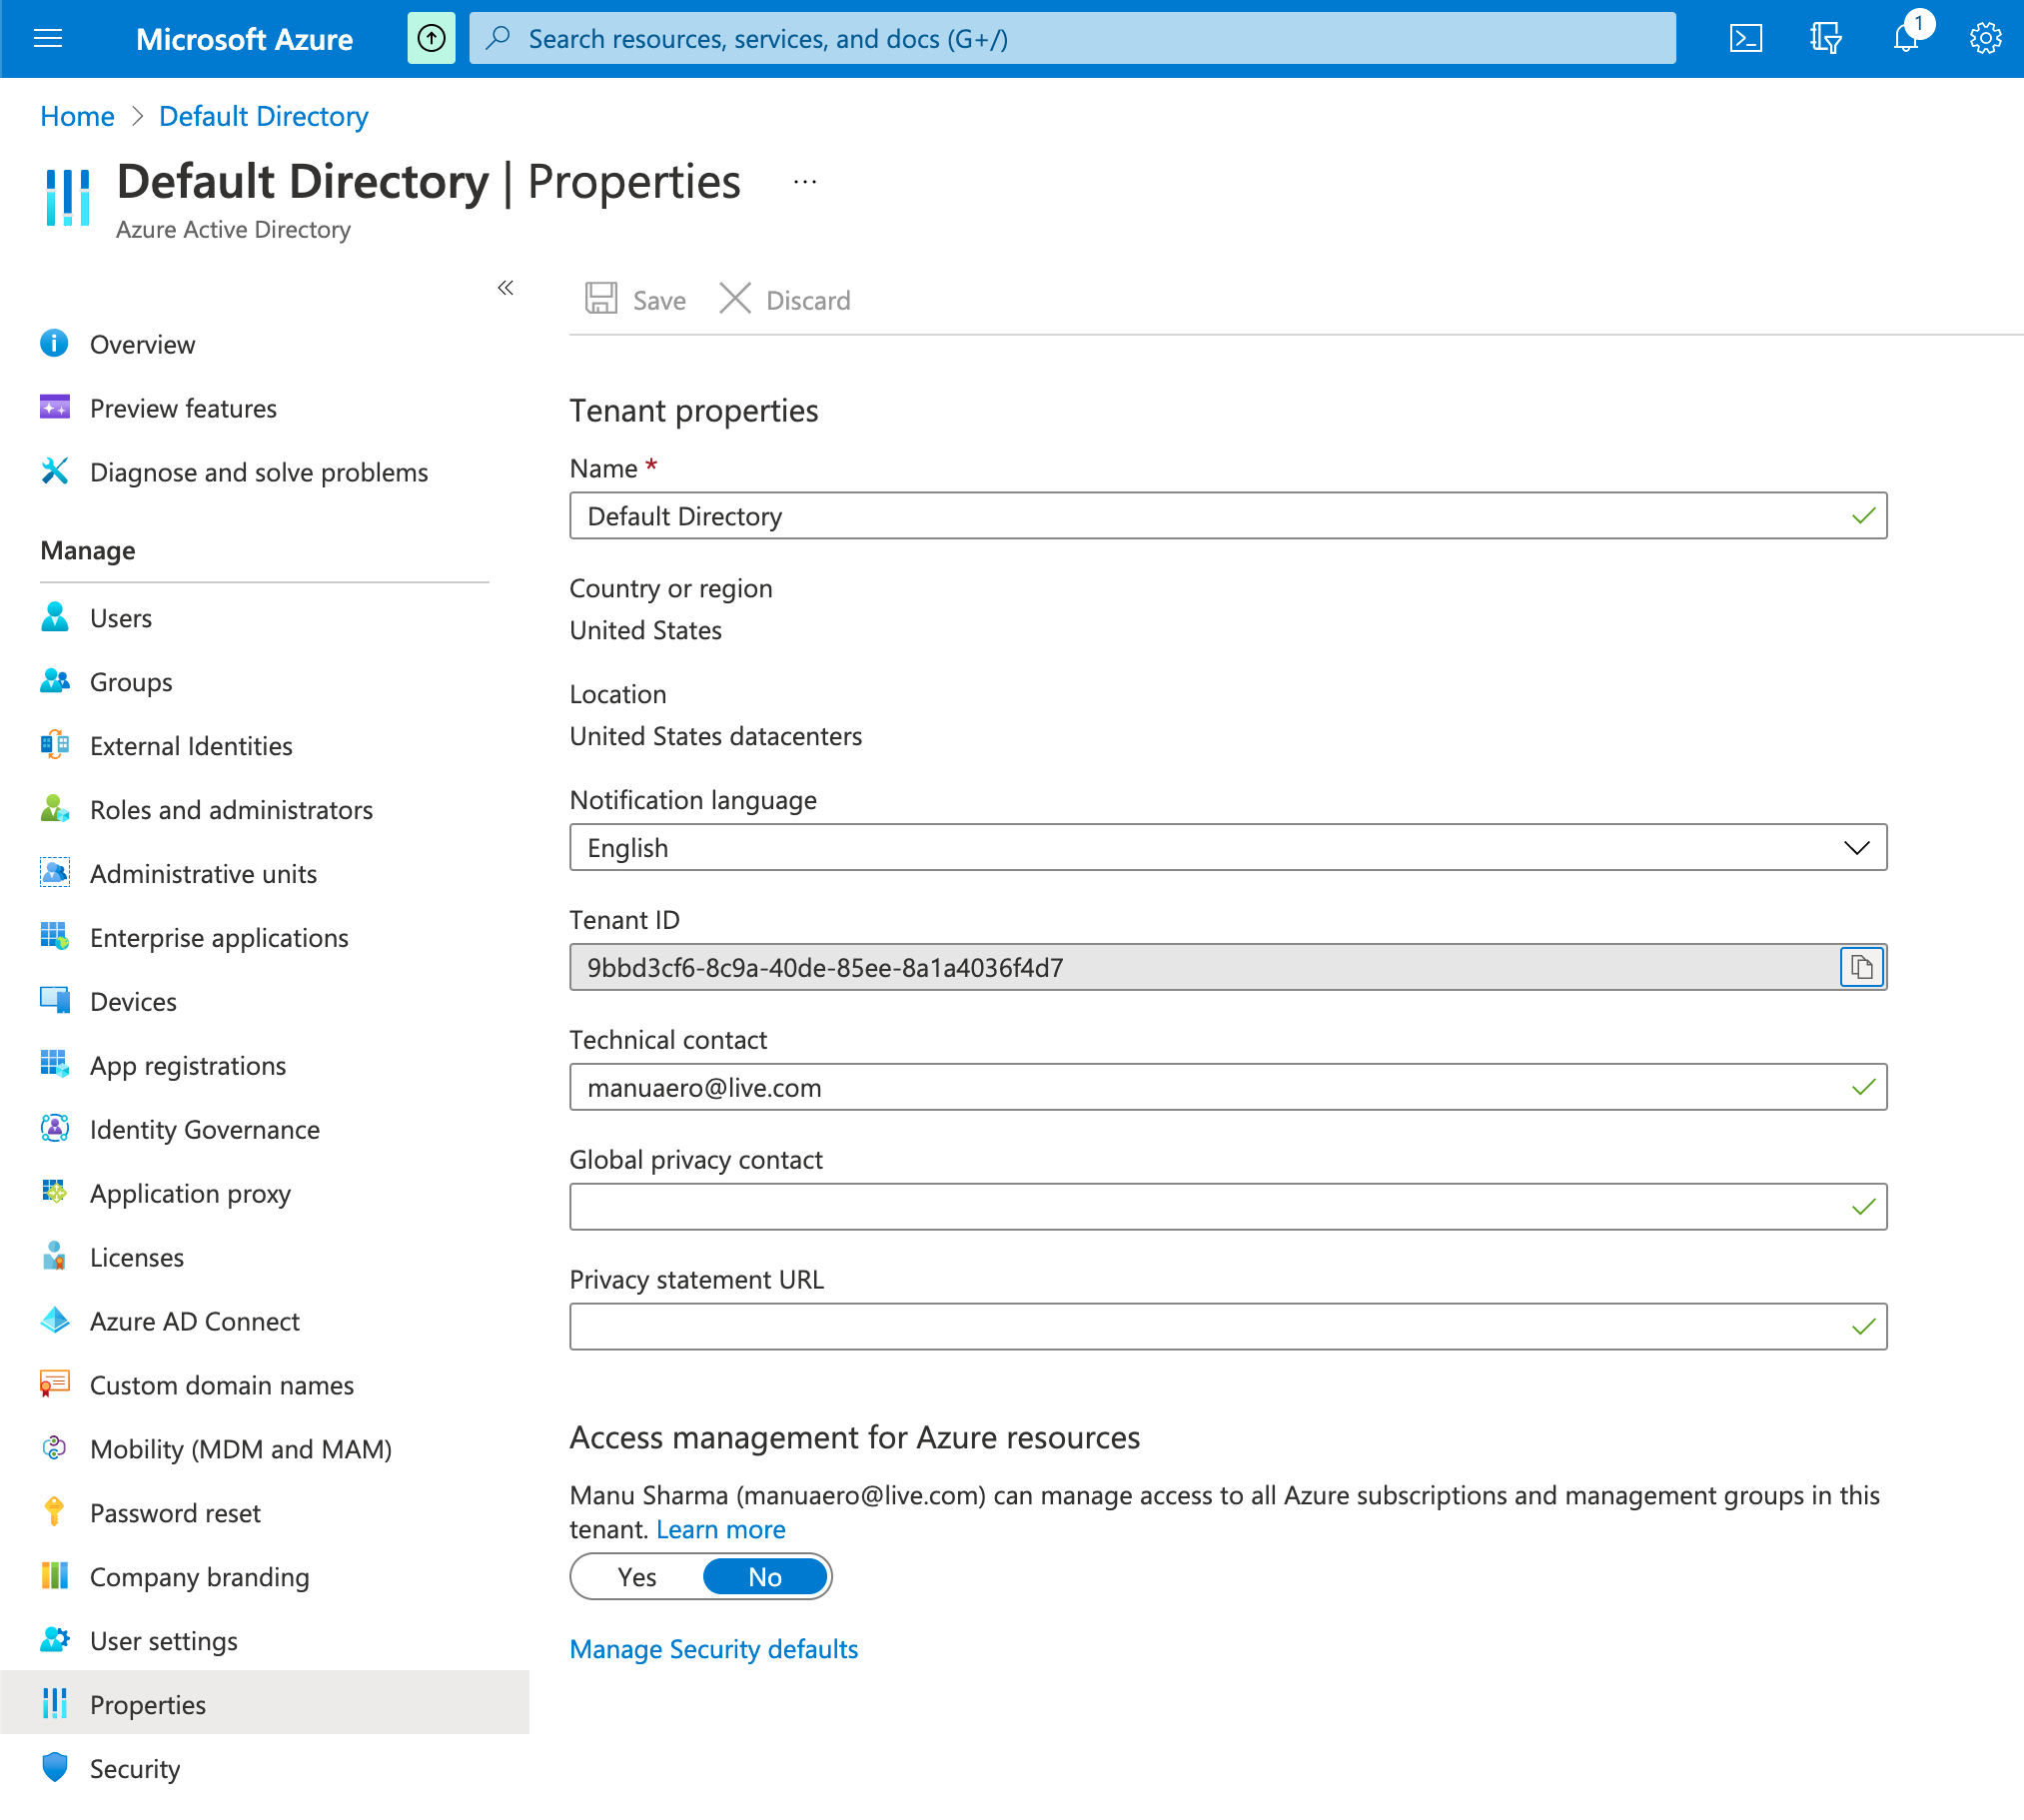This screenshot has height=1820, width=2024.
Task: Click the 'United States datacenters' text
Action: 716,736
